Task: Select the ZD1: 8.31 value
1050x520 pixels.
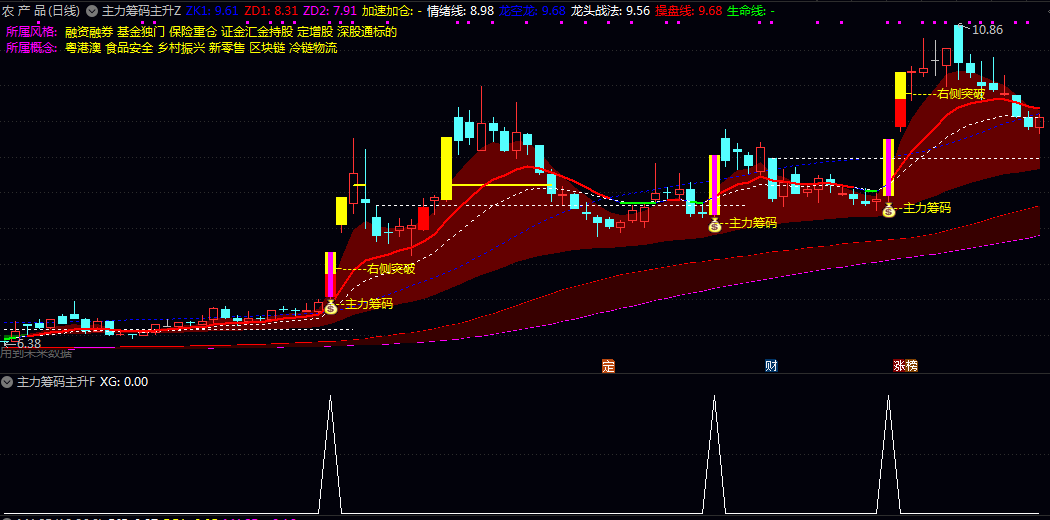Action: tap(271, 11)
